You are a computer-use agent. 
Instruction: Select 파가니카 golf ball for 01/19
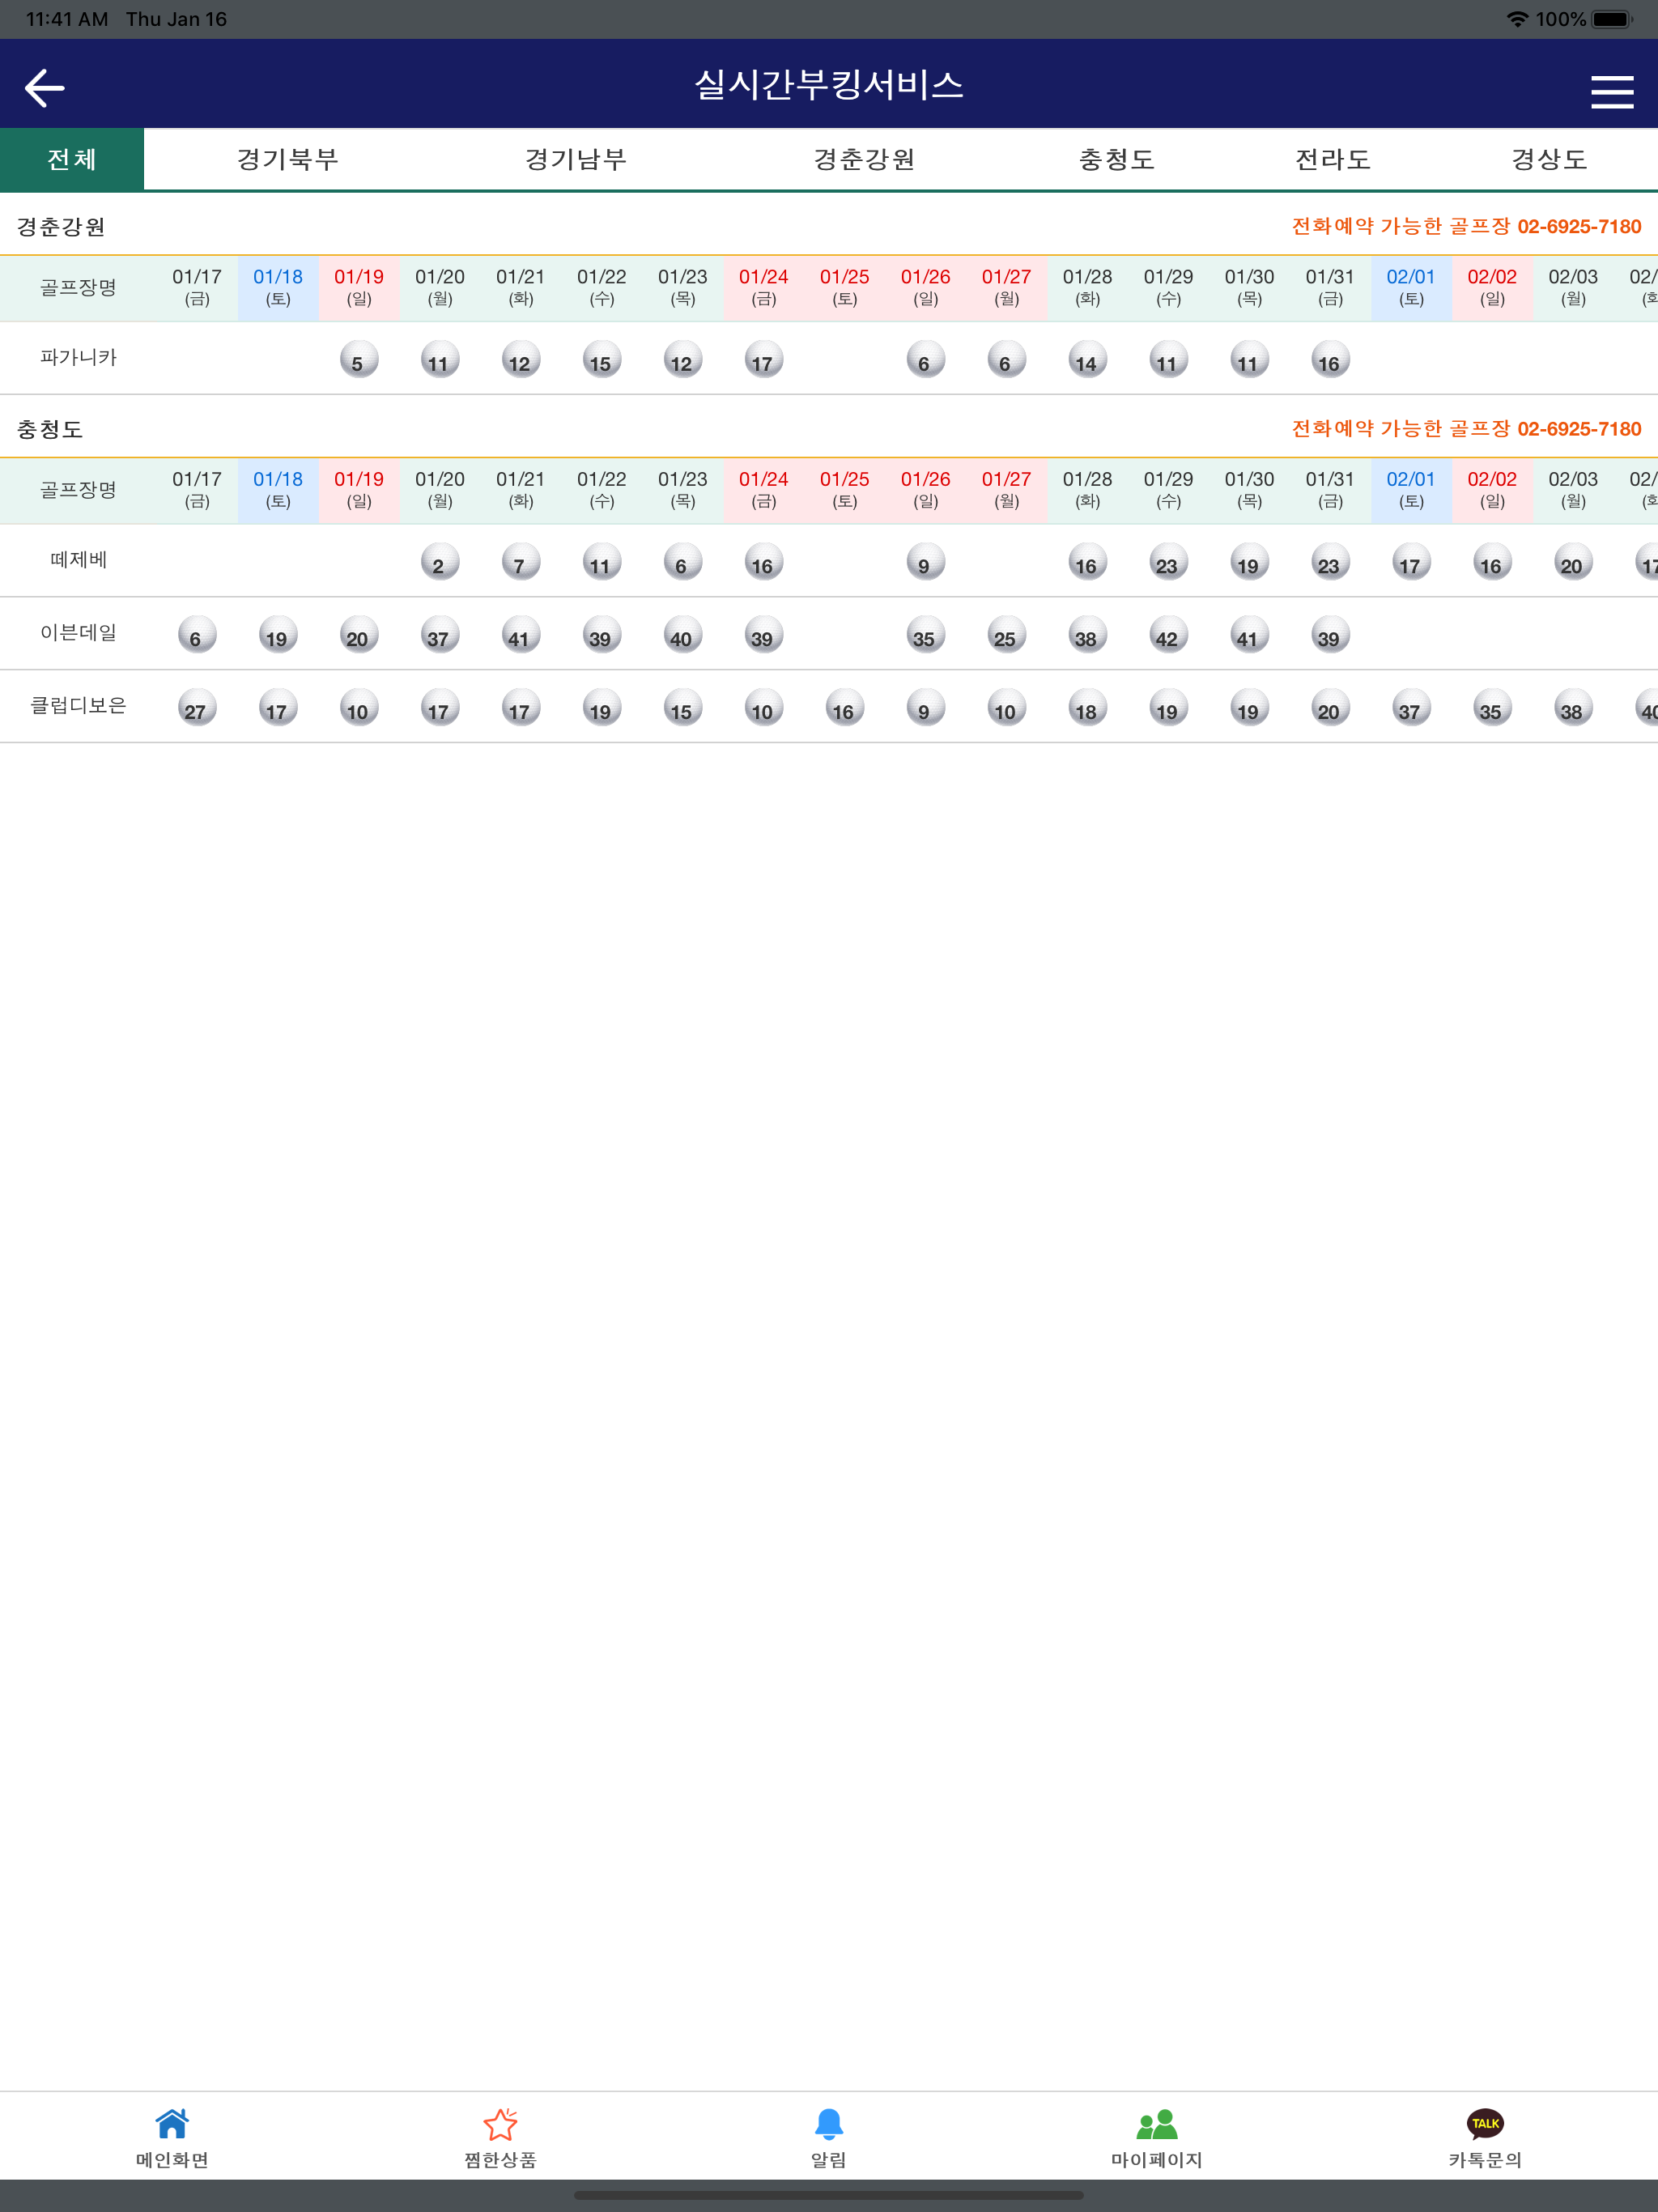(359, 360)
